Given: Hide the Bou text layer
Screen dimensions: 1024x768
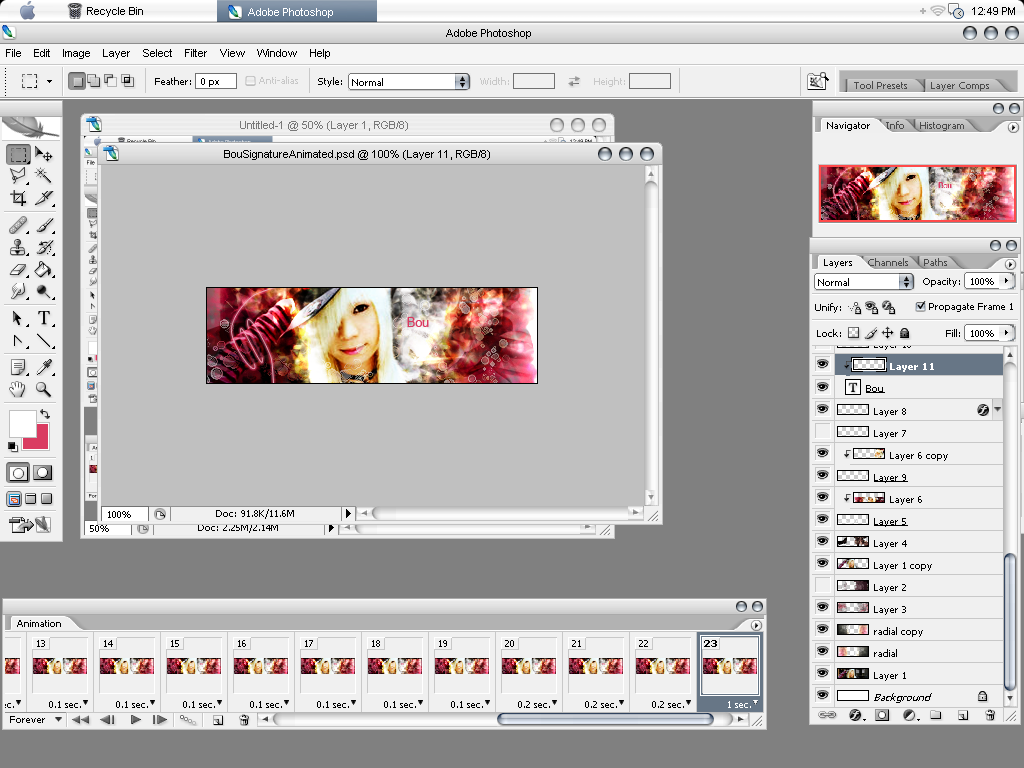Looking at the screenshot, I should tap(823, 387).
